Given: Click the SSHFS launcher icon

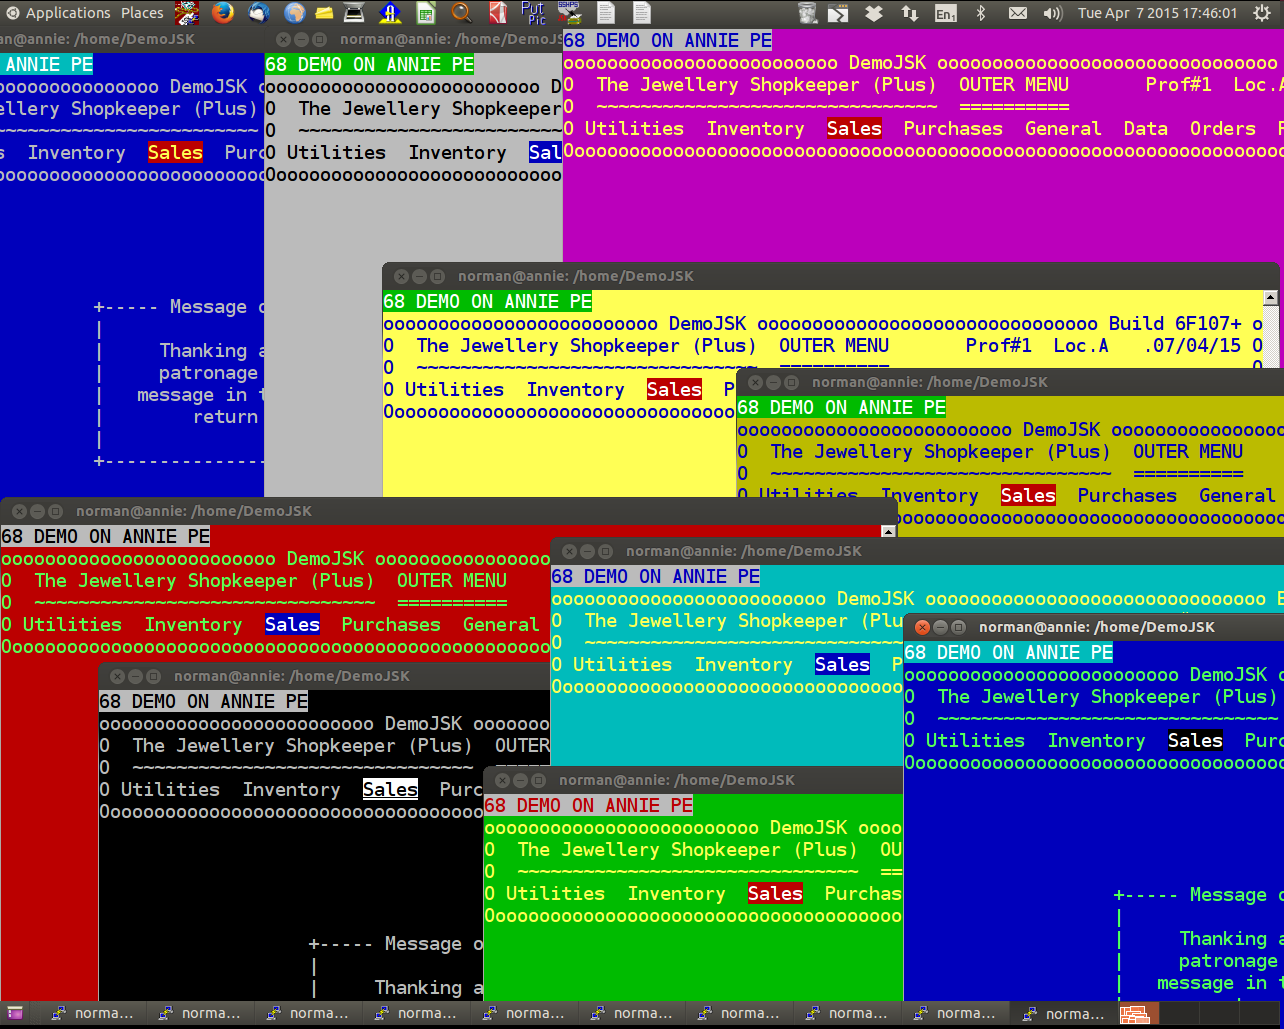Looking at the screenshot, I should tap(569, 13).
